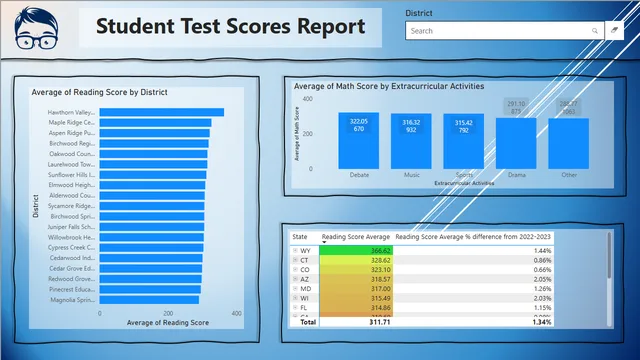Expand the CO state row

295,269
